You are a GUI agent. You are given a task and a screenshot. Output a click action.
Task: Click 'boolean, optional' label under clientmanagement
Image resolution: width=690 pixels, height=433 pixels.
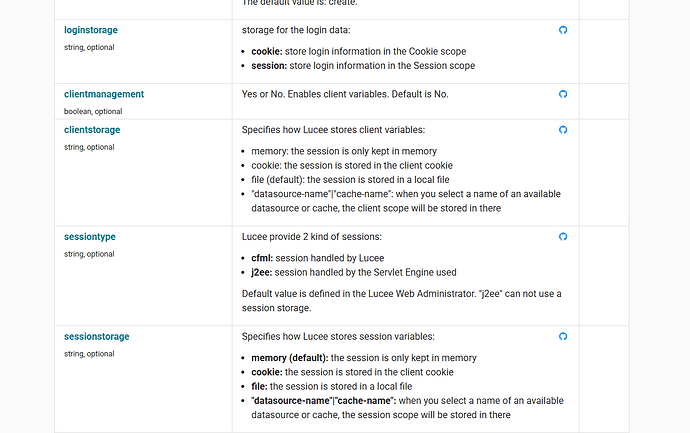[x=93, y=111]
